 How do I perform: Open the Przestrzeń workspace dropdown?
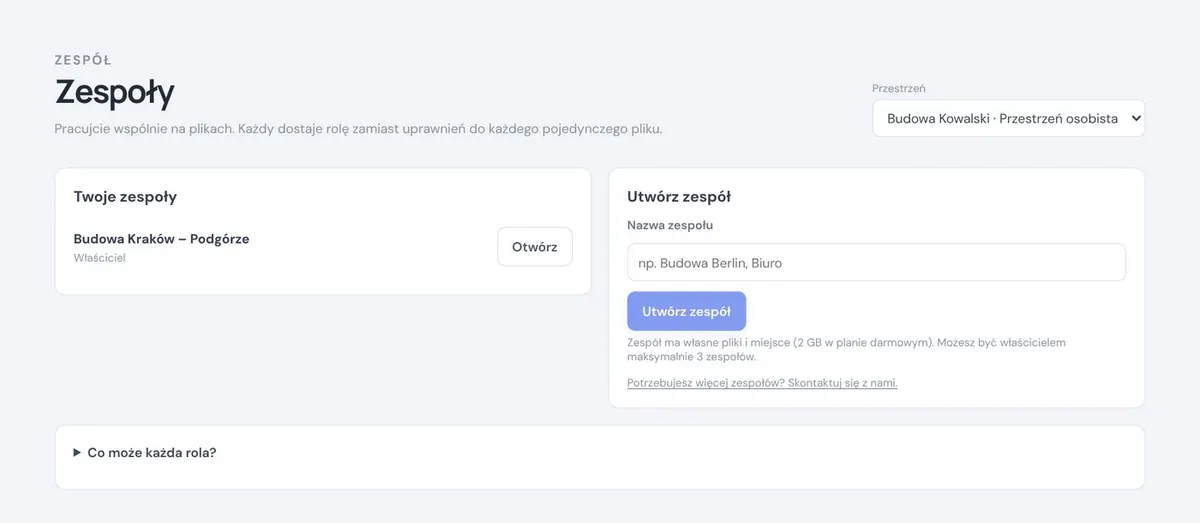click(1008, 118)
